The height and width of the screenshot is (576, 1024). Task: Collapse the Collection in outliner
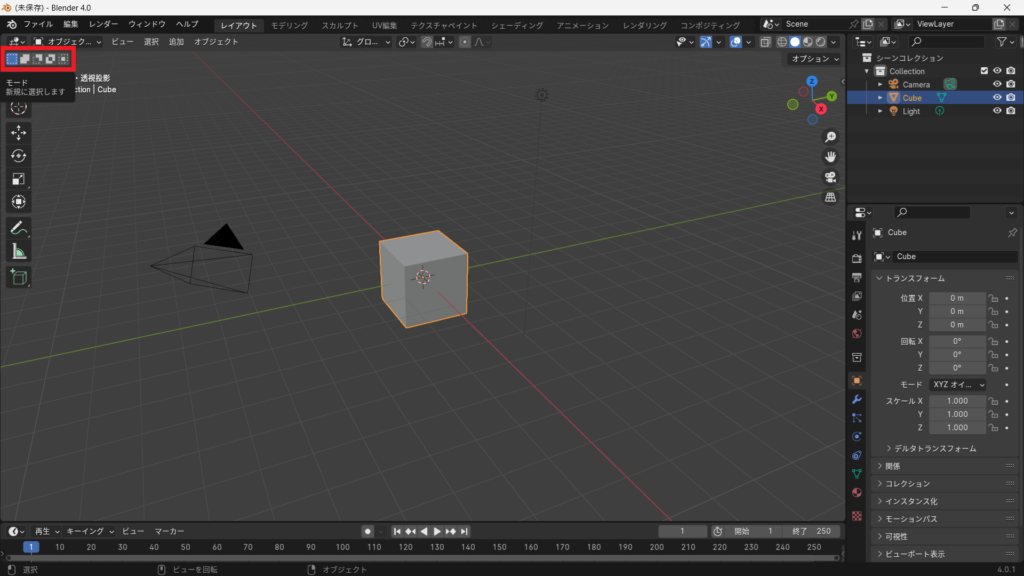tap(867, 71)
